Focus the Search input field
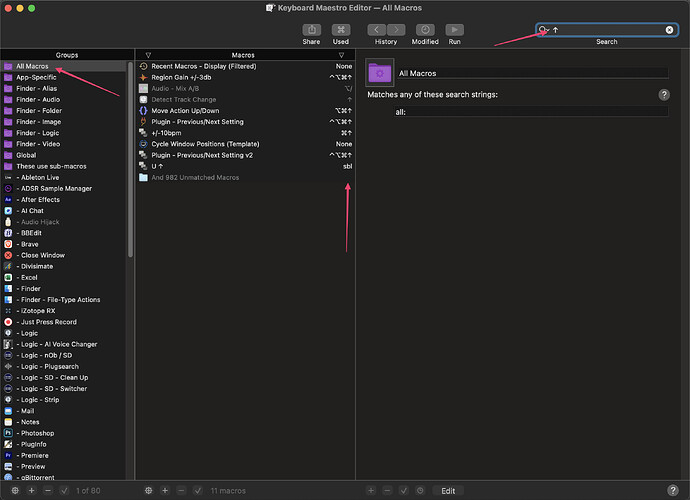The height and width of the screenshot is (500, 690). pos(607,29)
